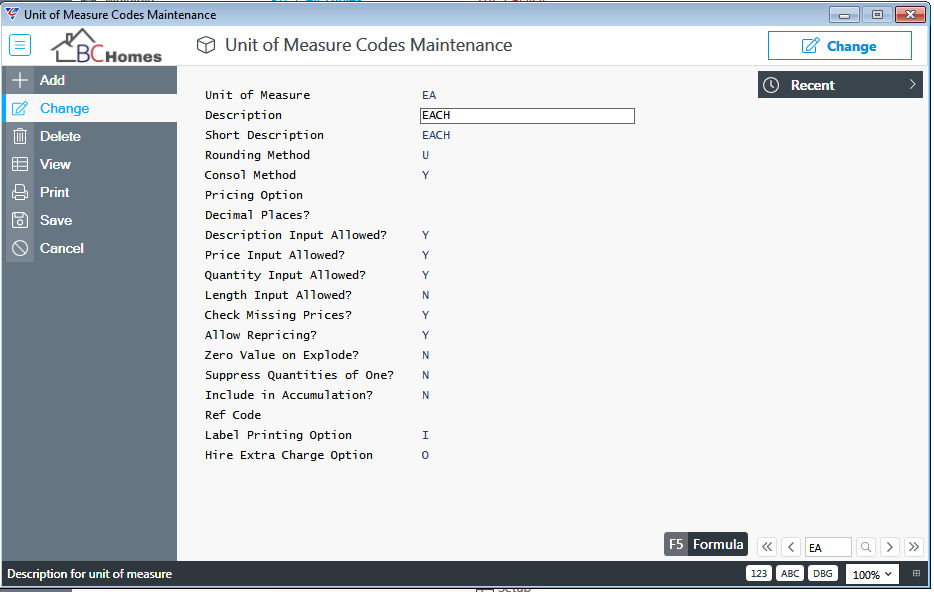
Task: Click the F5 Formula button
Action: [706, 544]
